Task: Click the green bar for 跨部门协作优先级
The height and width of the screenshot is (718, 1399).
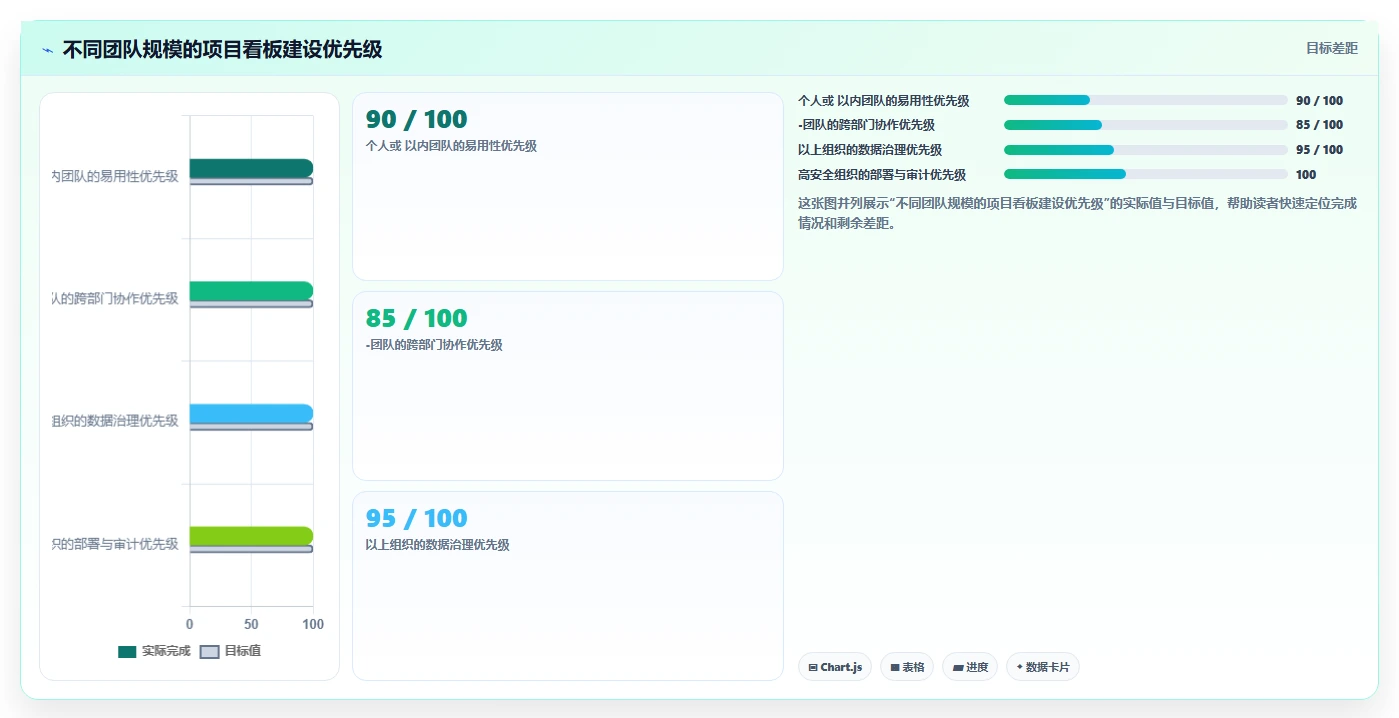Action: [251, 291]
